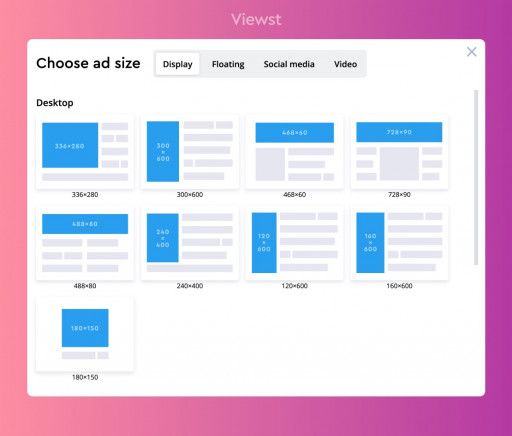The width and height of the screenshot is (512, 436).
Task: Click the dialog's vertical scrollbar
Action: coord(476,178)
